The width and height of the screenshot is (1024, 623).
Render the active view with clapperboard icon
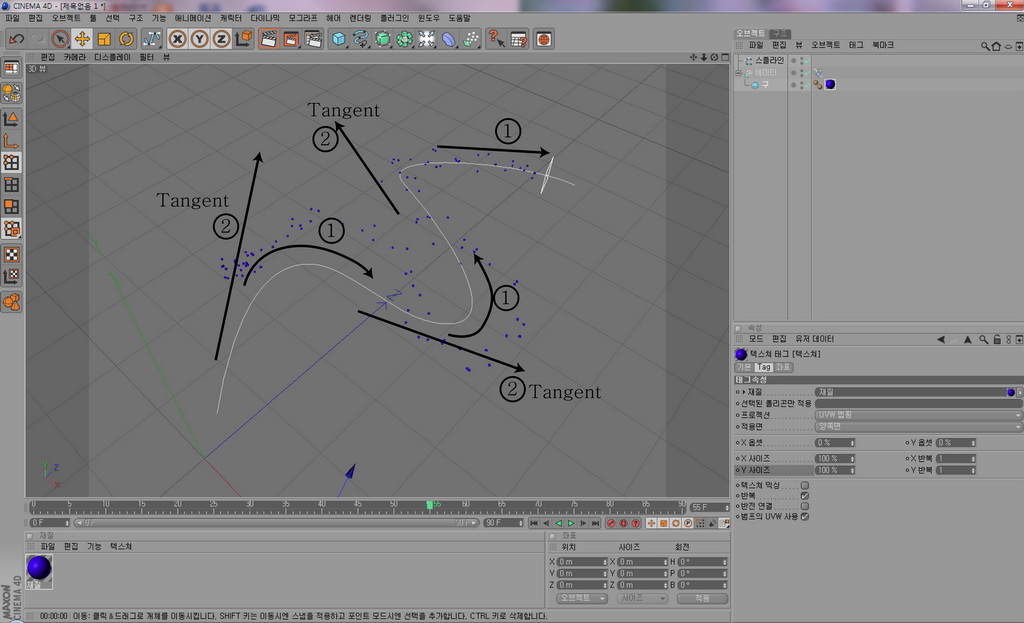coord(268,39)
